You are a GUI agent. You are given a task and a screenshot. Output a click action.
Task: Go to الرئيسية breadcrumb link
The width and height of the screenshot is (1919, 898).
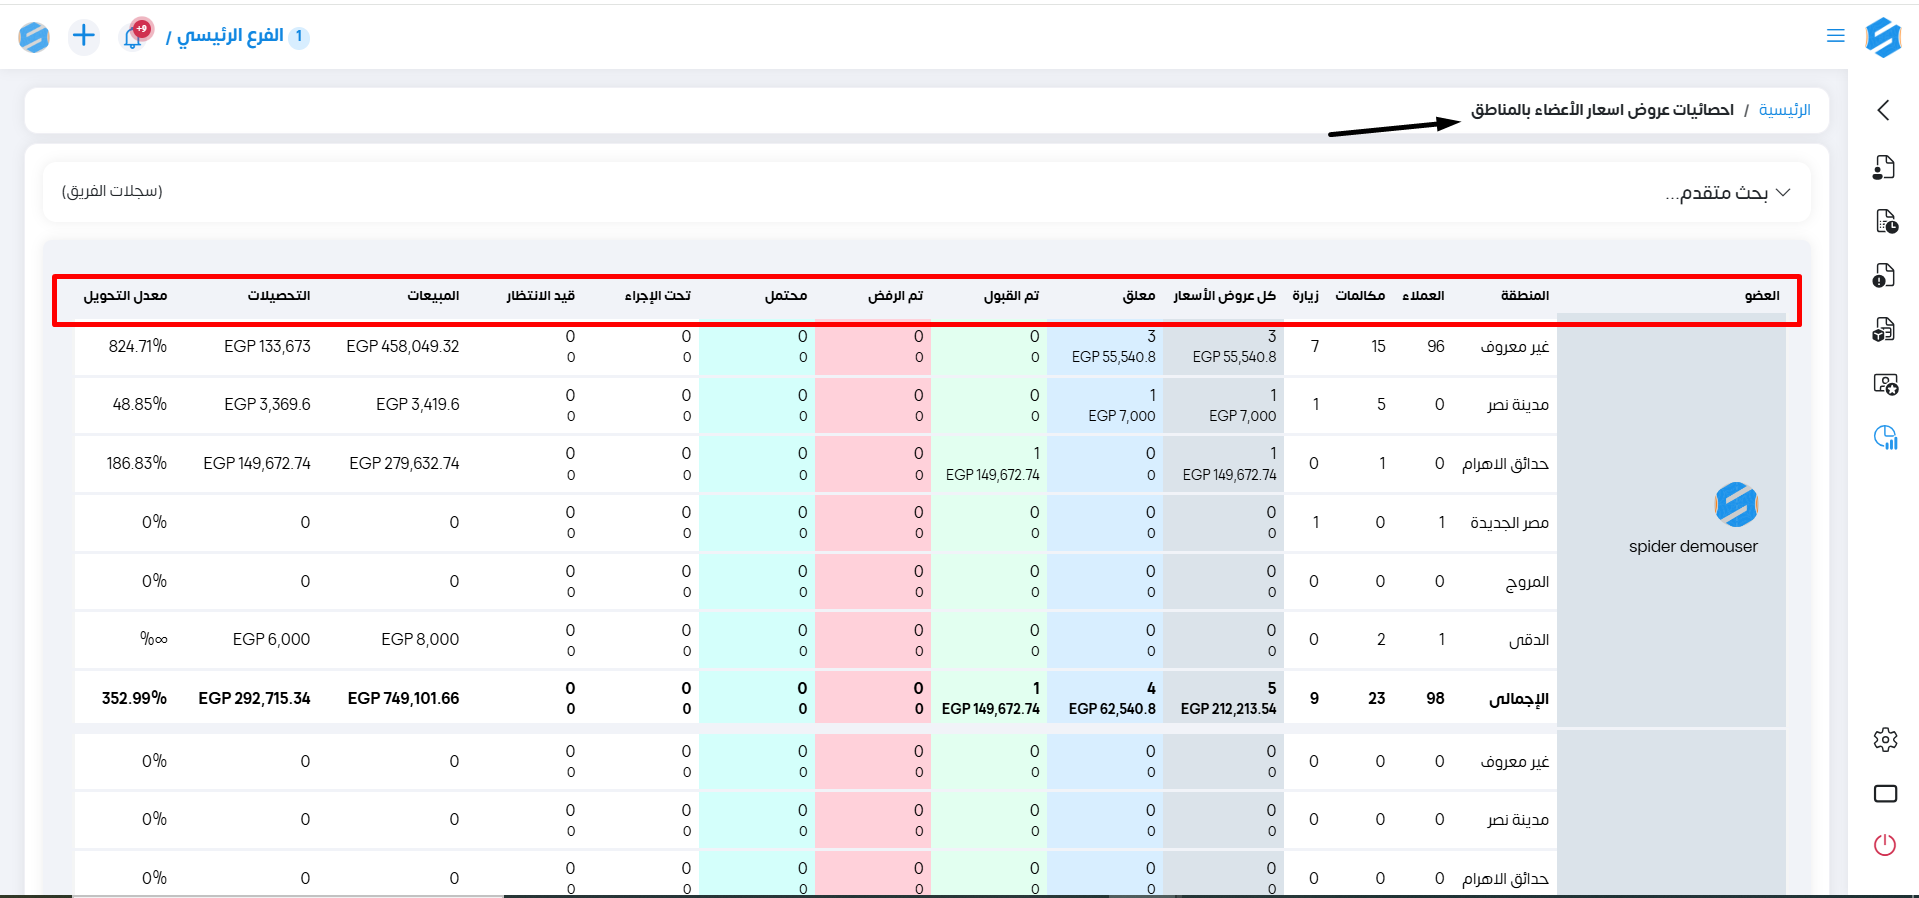click(x=1784, y=110)
